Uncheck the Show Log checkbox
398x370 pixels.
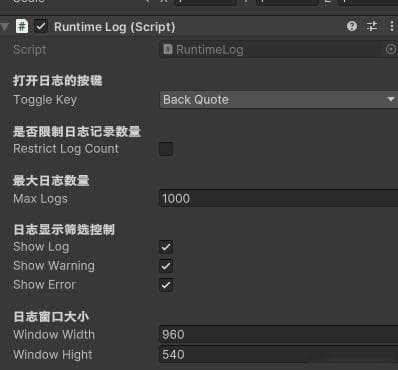(x=166, y=247)
